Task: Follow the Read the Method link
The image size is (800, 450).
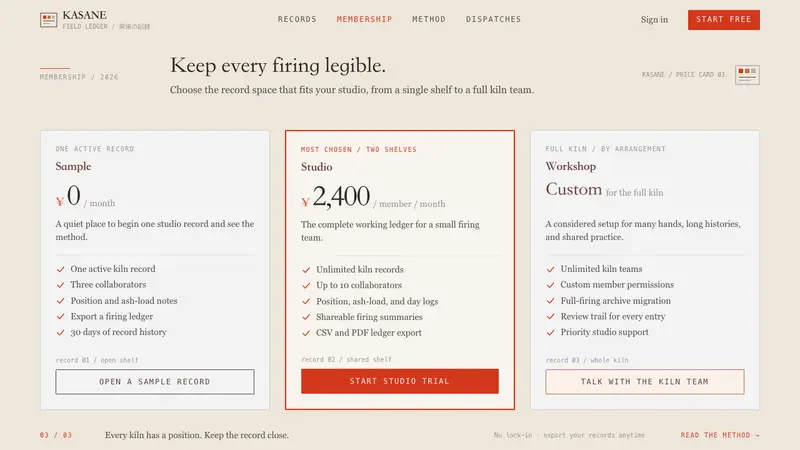Action: [720, 435]
